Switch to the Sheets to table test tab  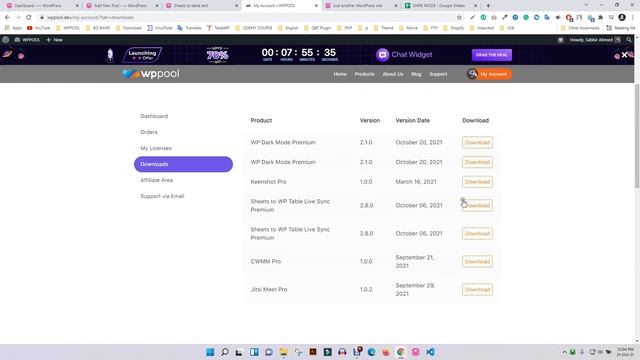pos(202,6)
